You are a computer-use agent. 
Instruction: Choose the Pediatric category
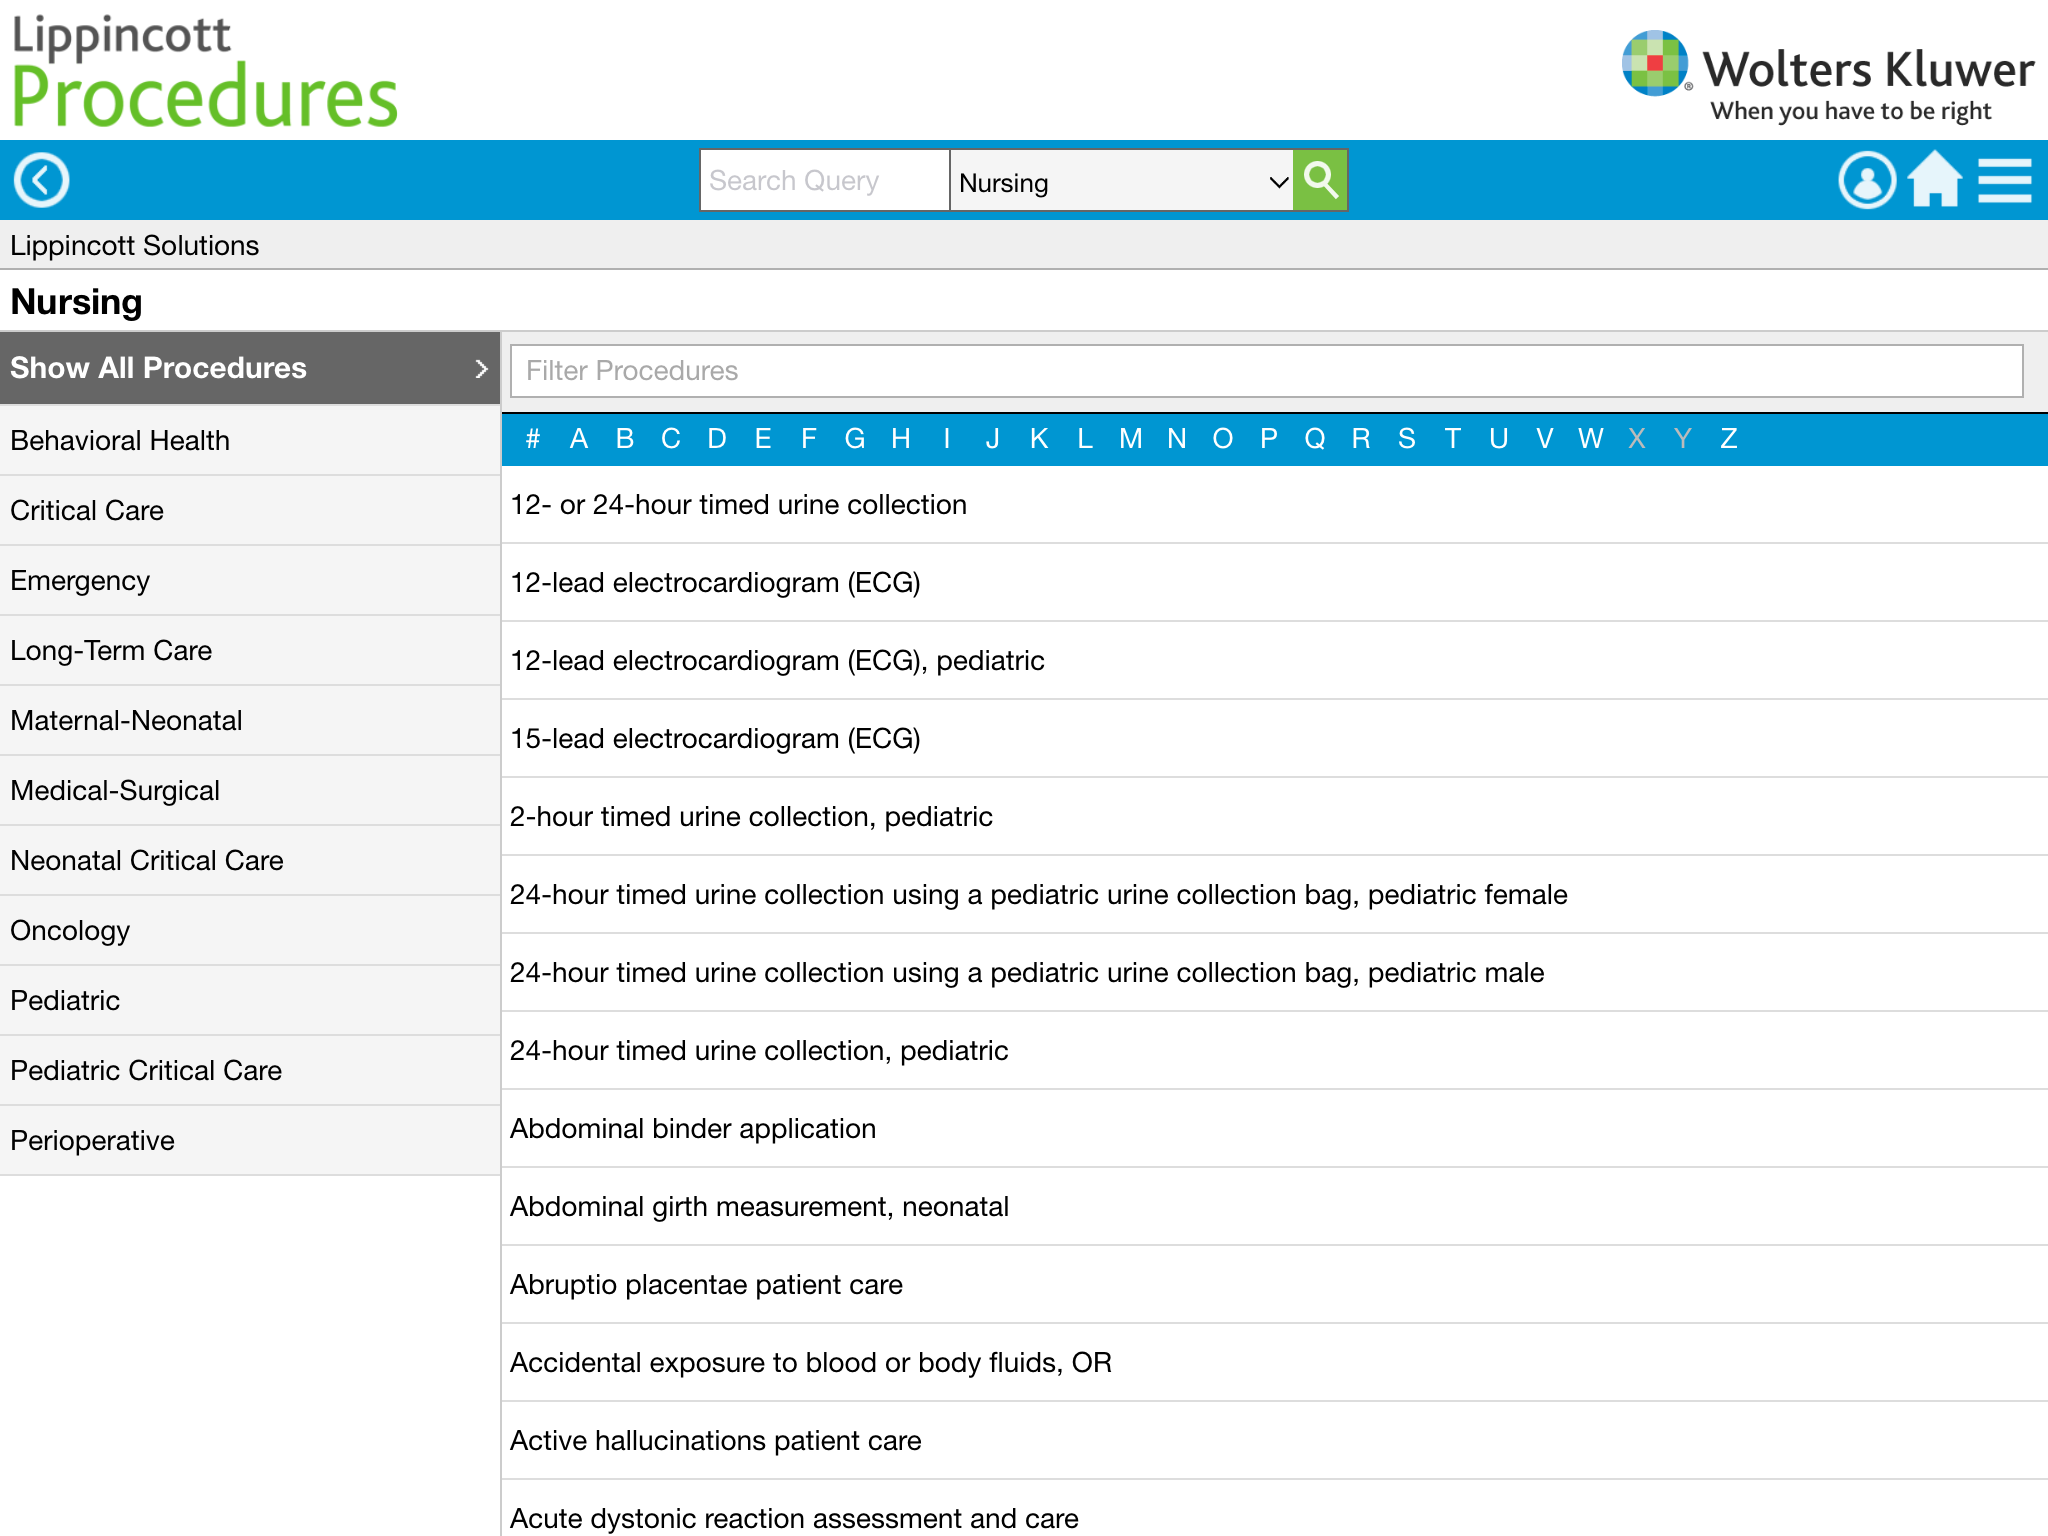coord(250,1000)
